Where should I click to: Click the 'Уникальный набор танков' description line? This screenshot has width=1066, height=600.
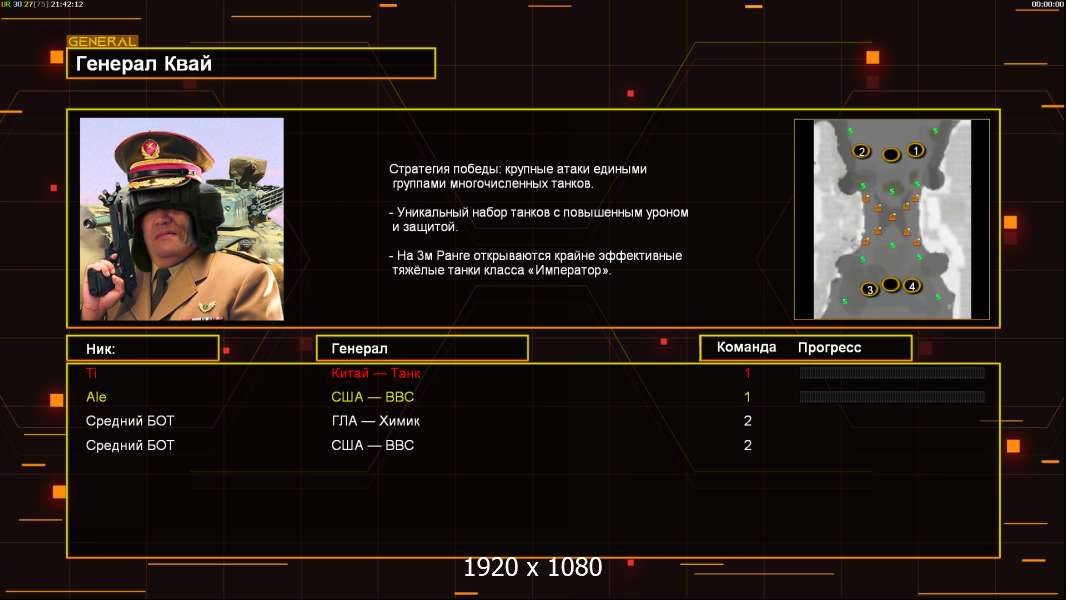538,219
